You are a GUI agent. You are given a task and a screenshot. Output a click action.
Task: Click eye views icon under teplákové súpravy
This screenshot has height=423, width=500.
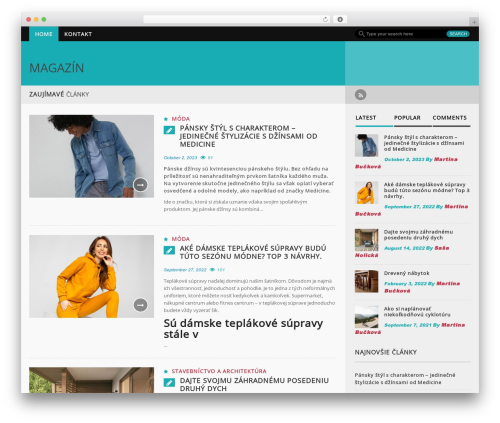tap(212, 270)
